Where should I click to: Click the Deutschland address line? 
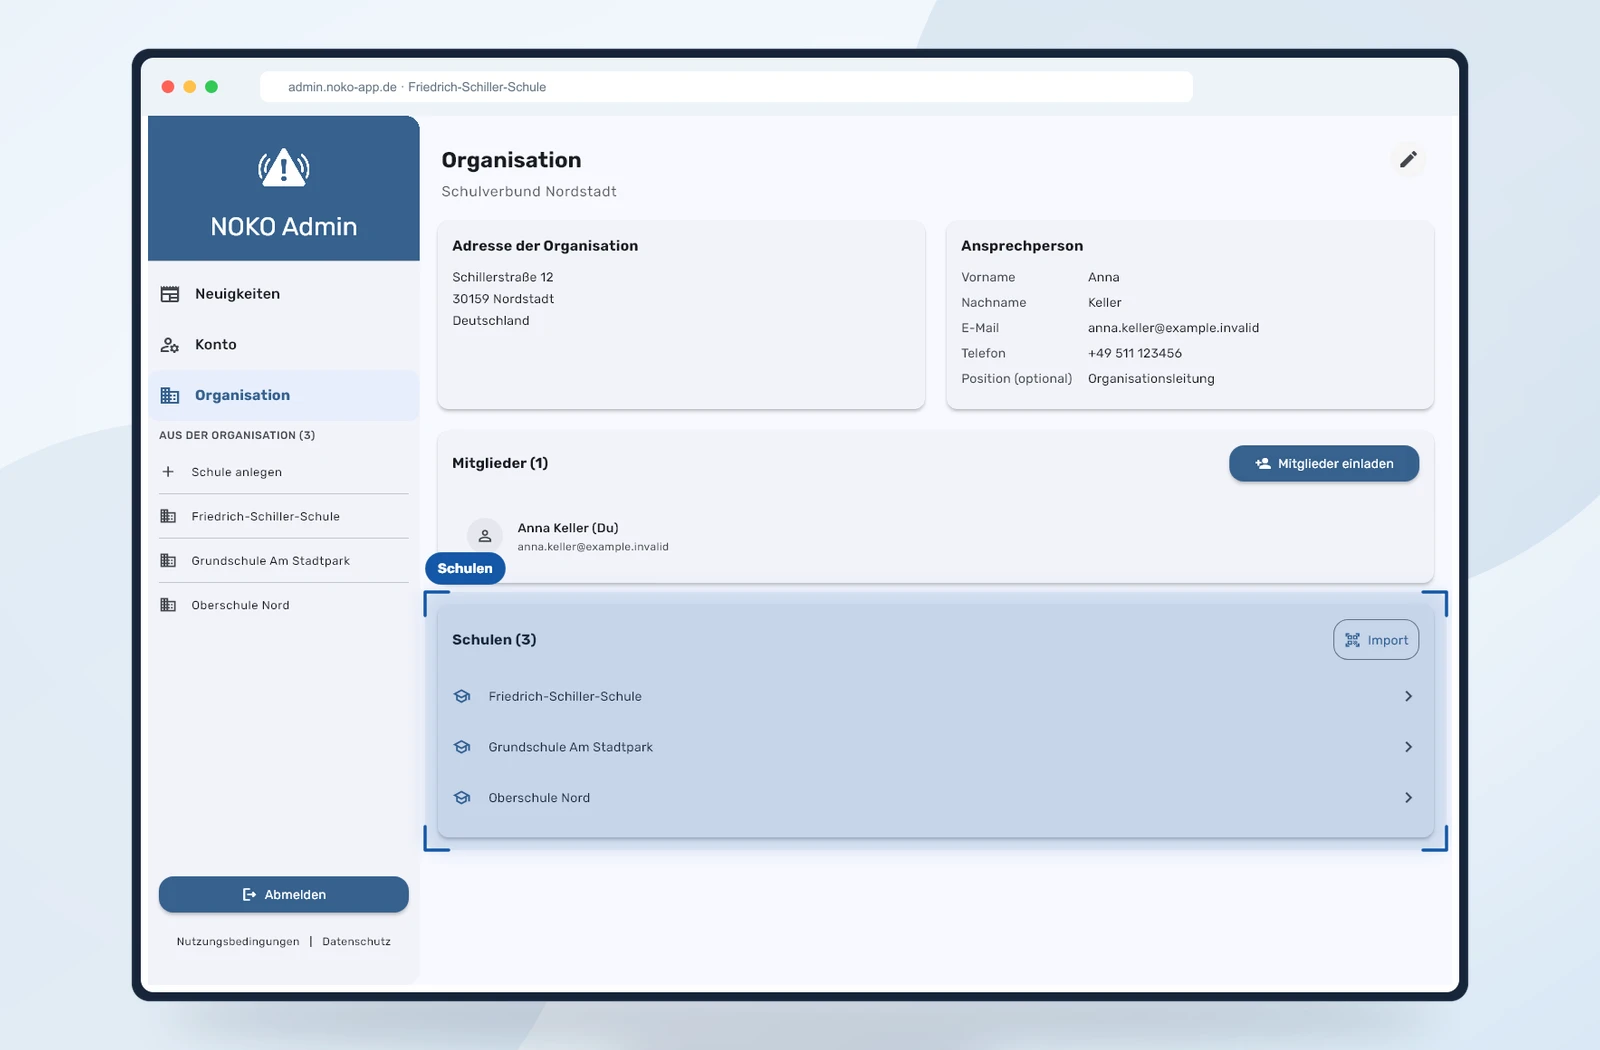coord(491,321)
